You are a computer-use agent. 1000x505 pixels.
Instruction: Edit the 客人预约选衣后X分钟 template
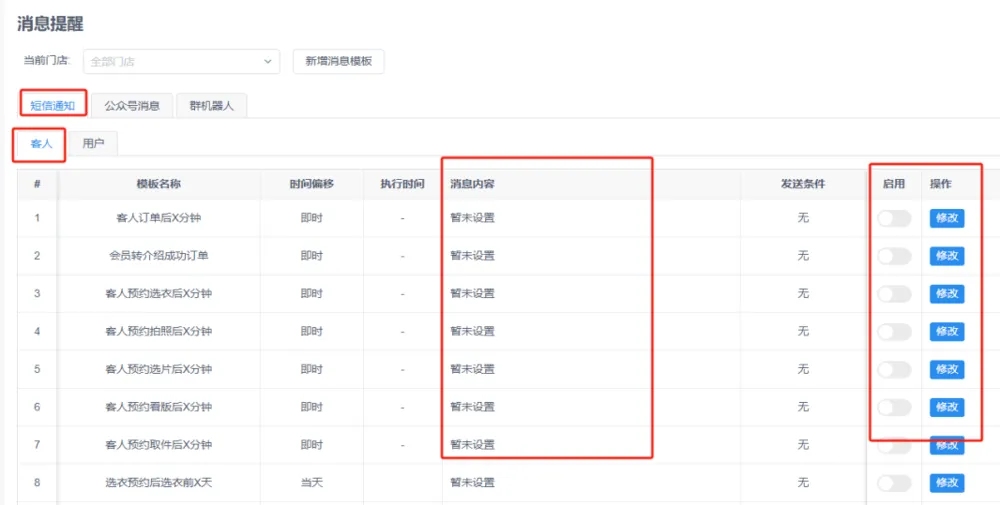click(x=946, y=294)
